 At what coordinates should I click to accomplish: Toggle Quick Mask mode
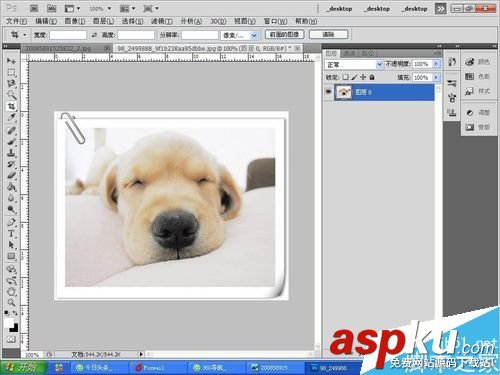[x=11, y=339]
